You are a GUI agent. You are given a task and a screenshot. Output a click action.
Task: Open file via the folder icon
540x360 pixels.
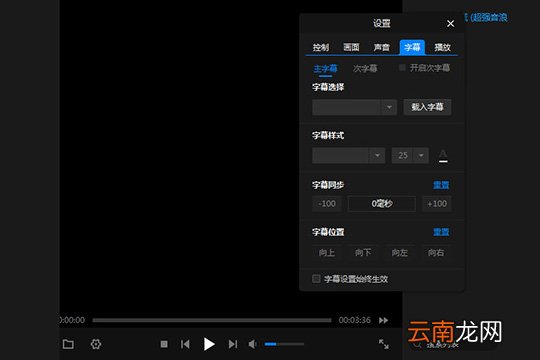(68, 344)
